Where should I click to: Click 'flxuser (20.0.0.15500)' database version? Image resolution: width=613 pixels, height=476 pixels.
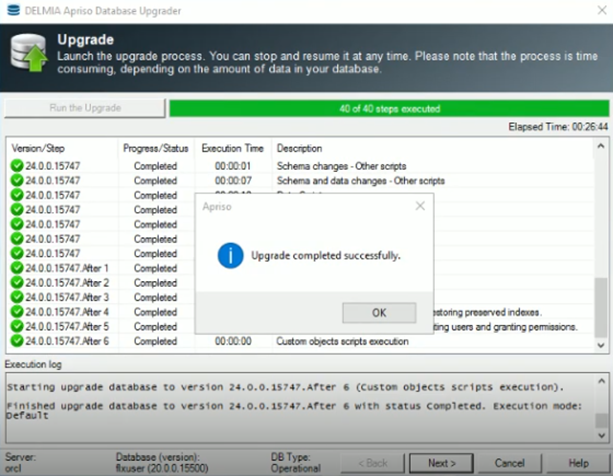click(x=162, y=468)
